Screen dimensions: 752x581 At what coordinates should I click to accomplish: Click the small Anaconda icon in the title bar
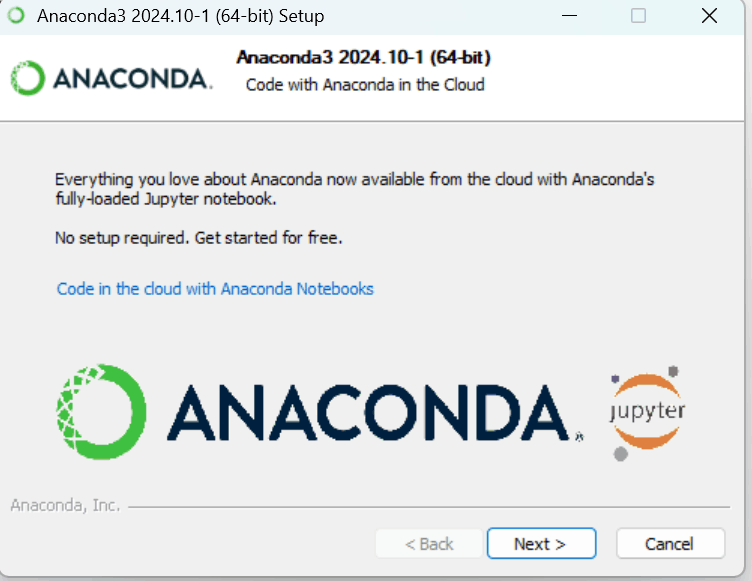[x=16, y=15]
